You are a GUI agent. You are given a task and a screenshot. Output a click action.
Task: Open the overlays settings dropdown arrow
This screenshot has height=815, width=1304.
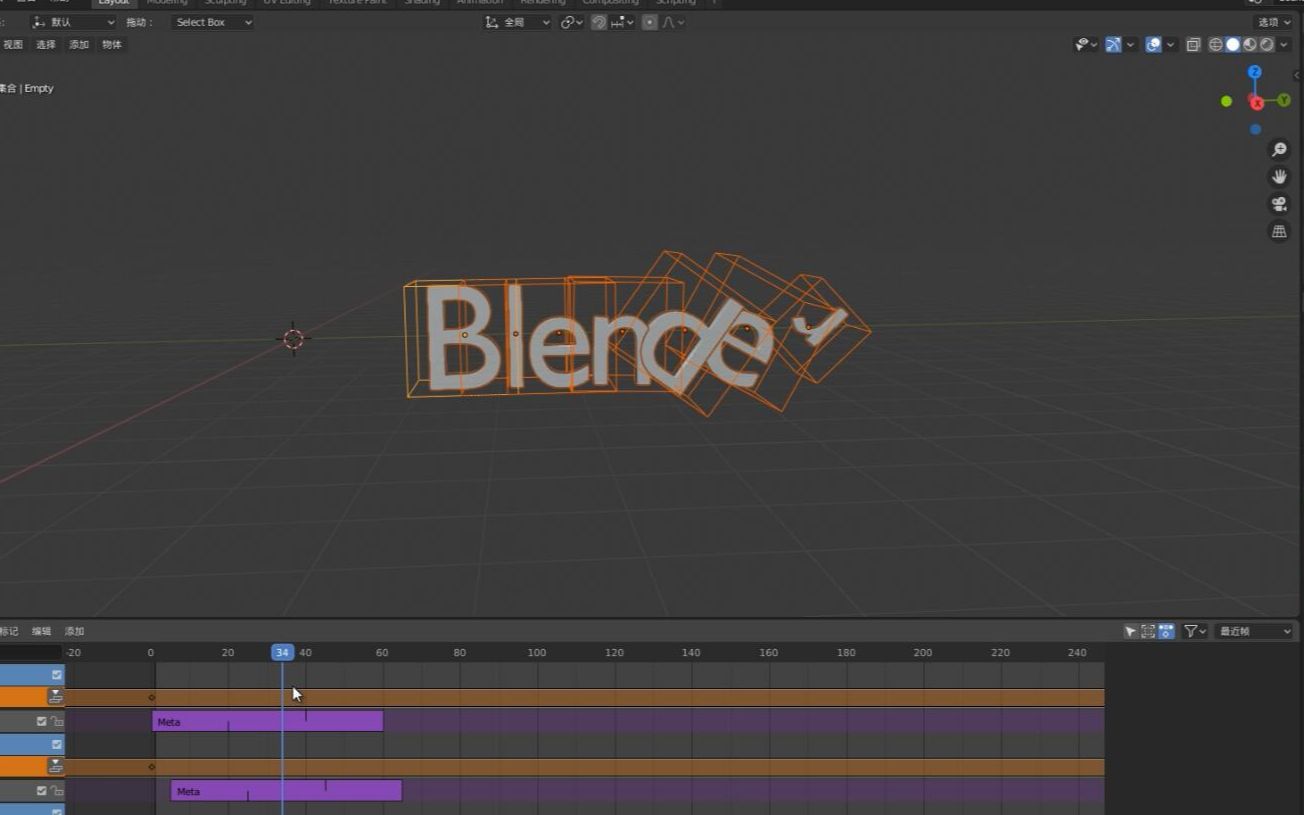(x=1171, y=45)
